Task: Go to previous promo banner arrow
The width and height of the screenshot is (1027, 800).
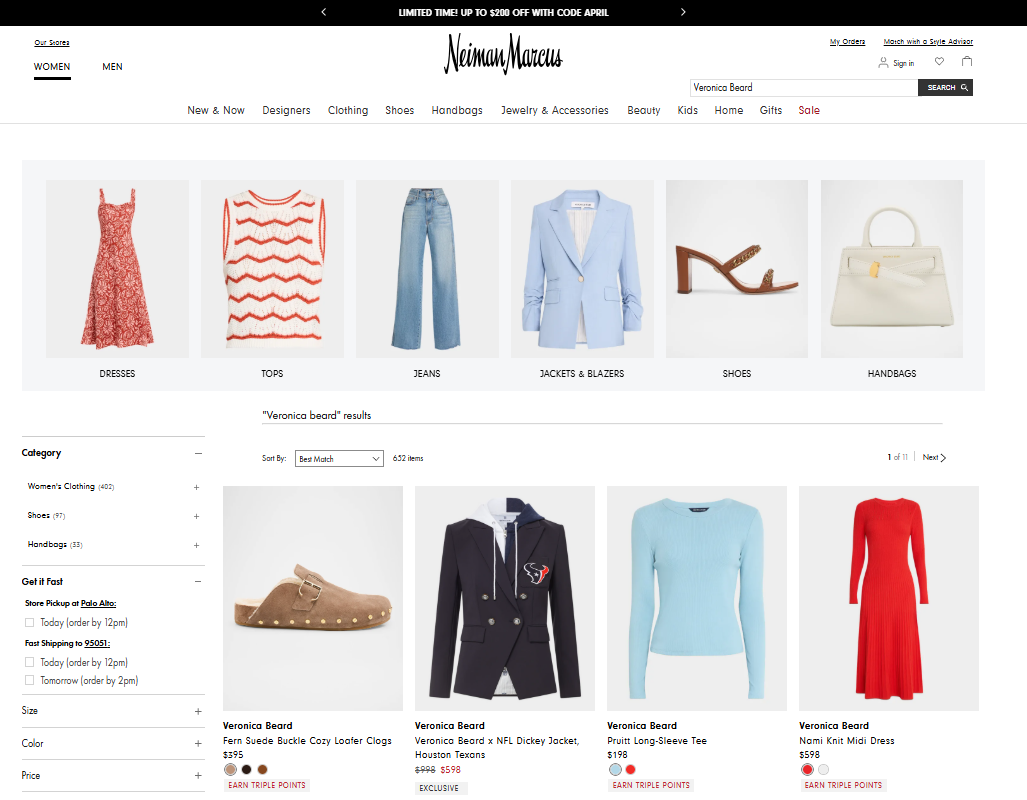Action: click(x=323, y=12)
